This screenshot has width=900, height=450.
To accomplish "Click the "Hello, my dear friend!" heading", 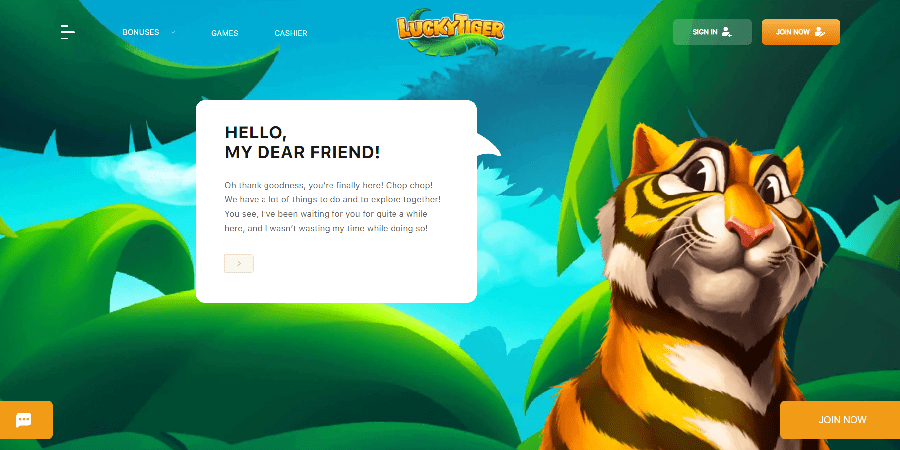I will [302, 142].
